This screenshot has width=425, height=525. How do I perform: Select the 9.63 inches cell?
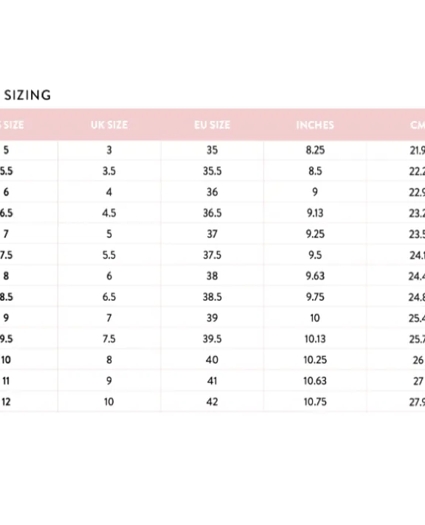click(315, 276)
